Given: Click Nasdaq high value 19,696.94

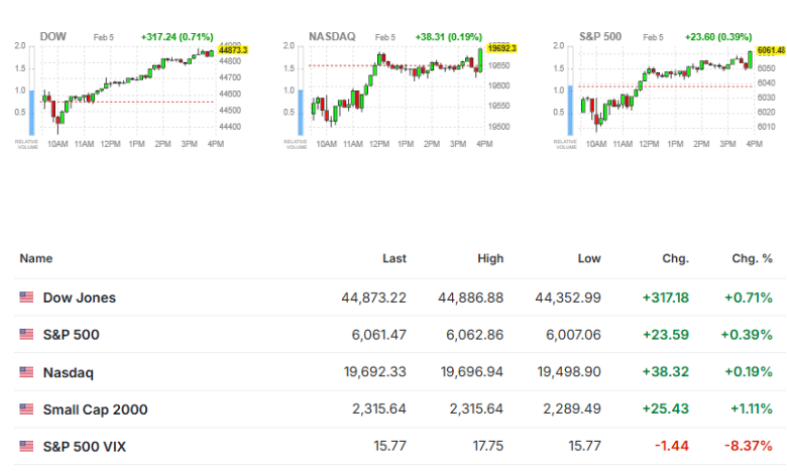Looking at the screenshot, I should [472, 372].
